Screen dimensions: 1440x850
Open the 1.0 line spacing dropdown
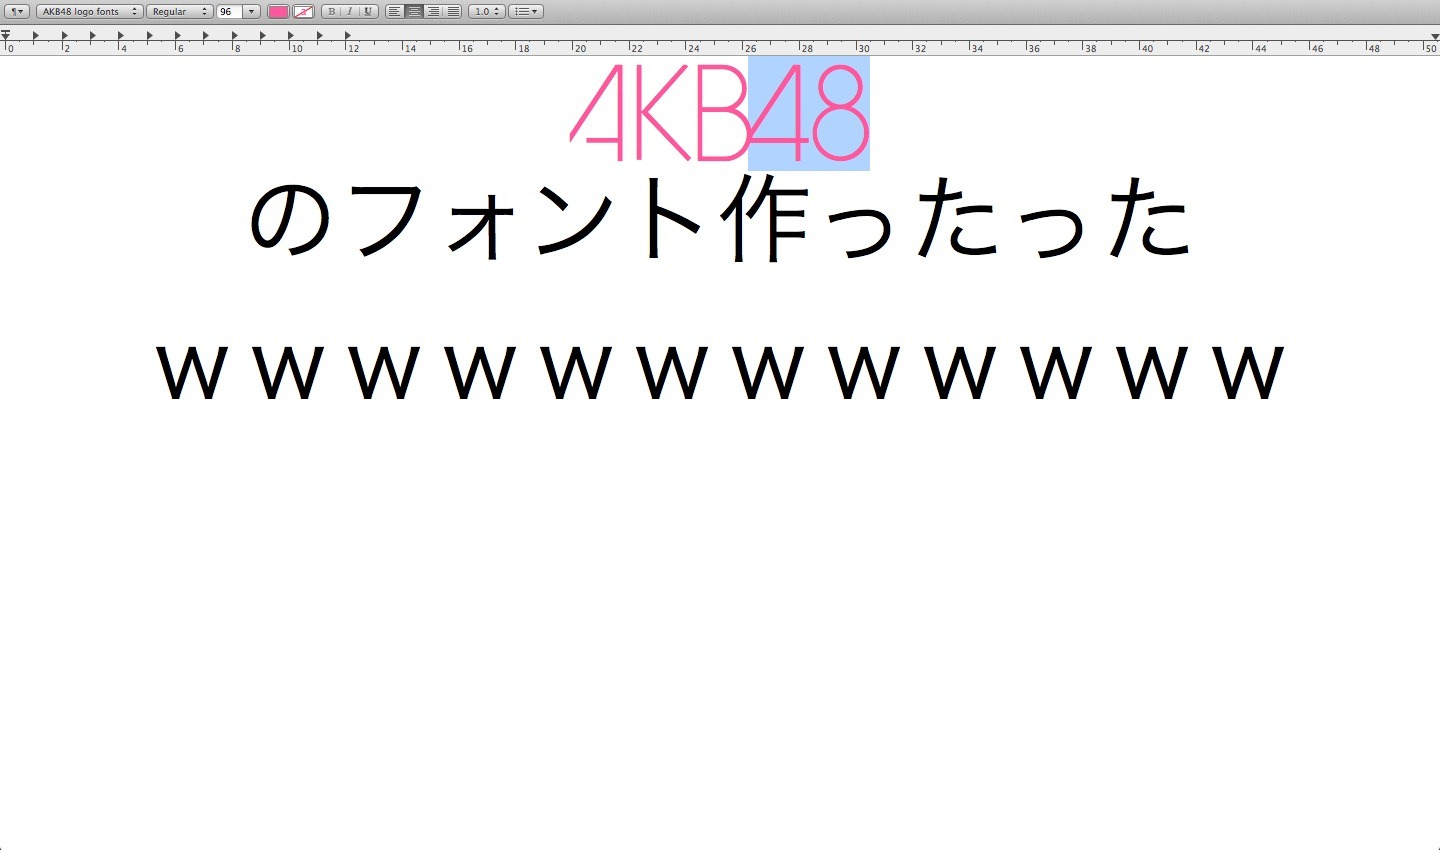(x=486, y=12)
